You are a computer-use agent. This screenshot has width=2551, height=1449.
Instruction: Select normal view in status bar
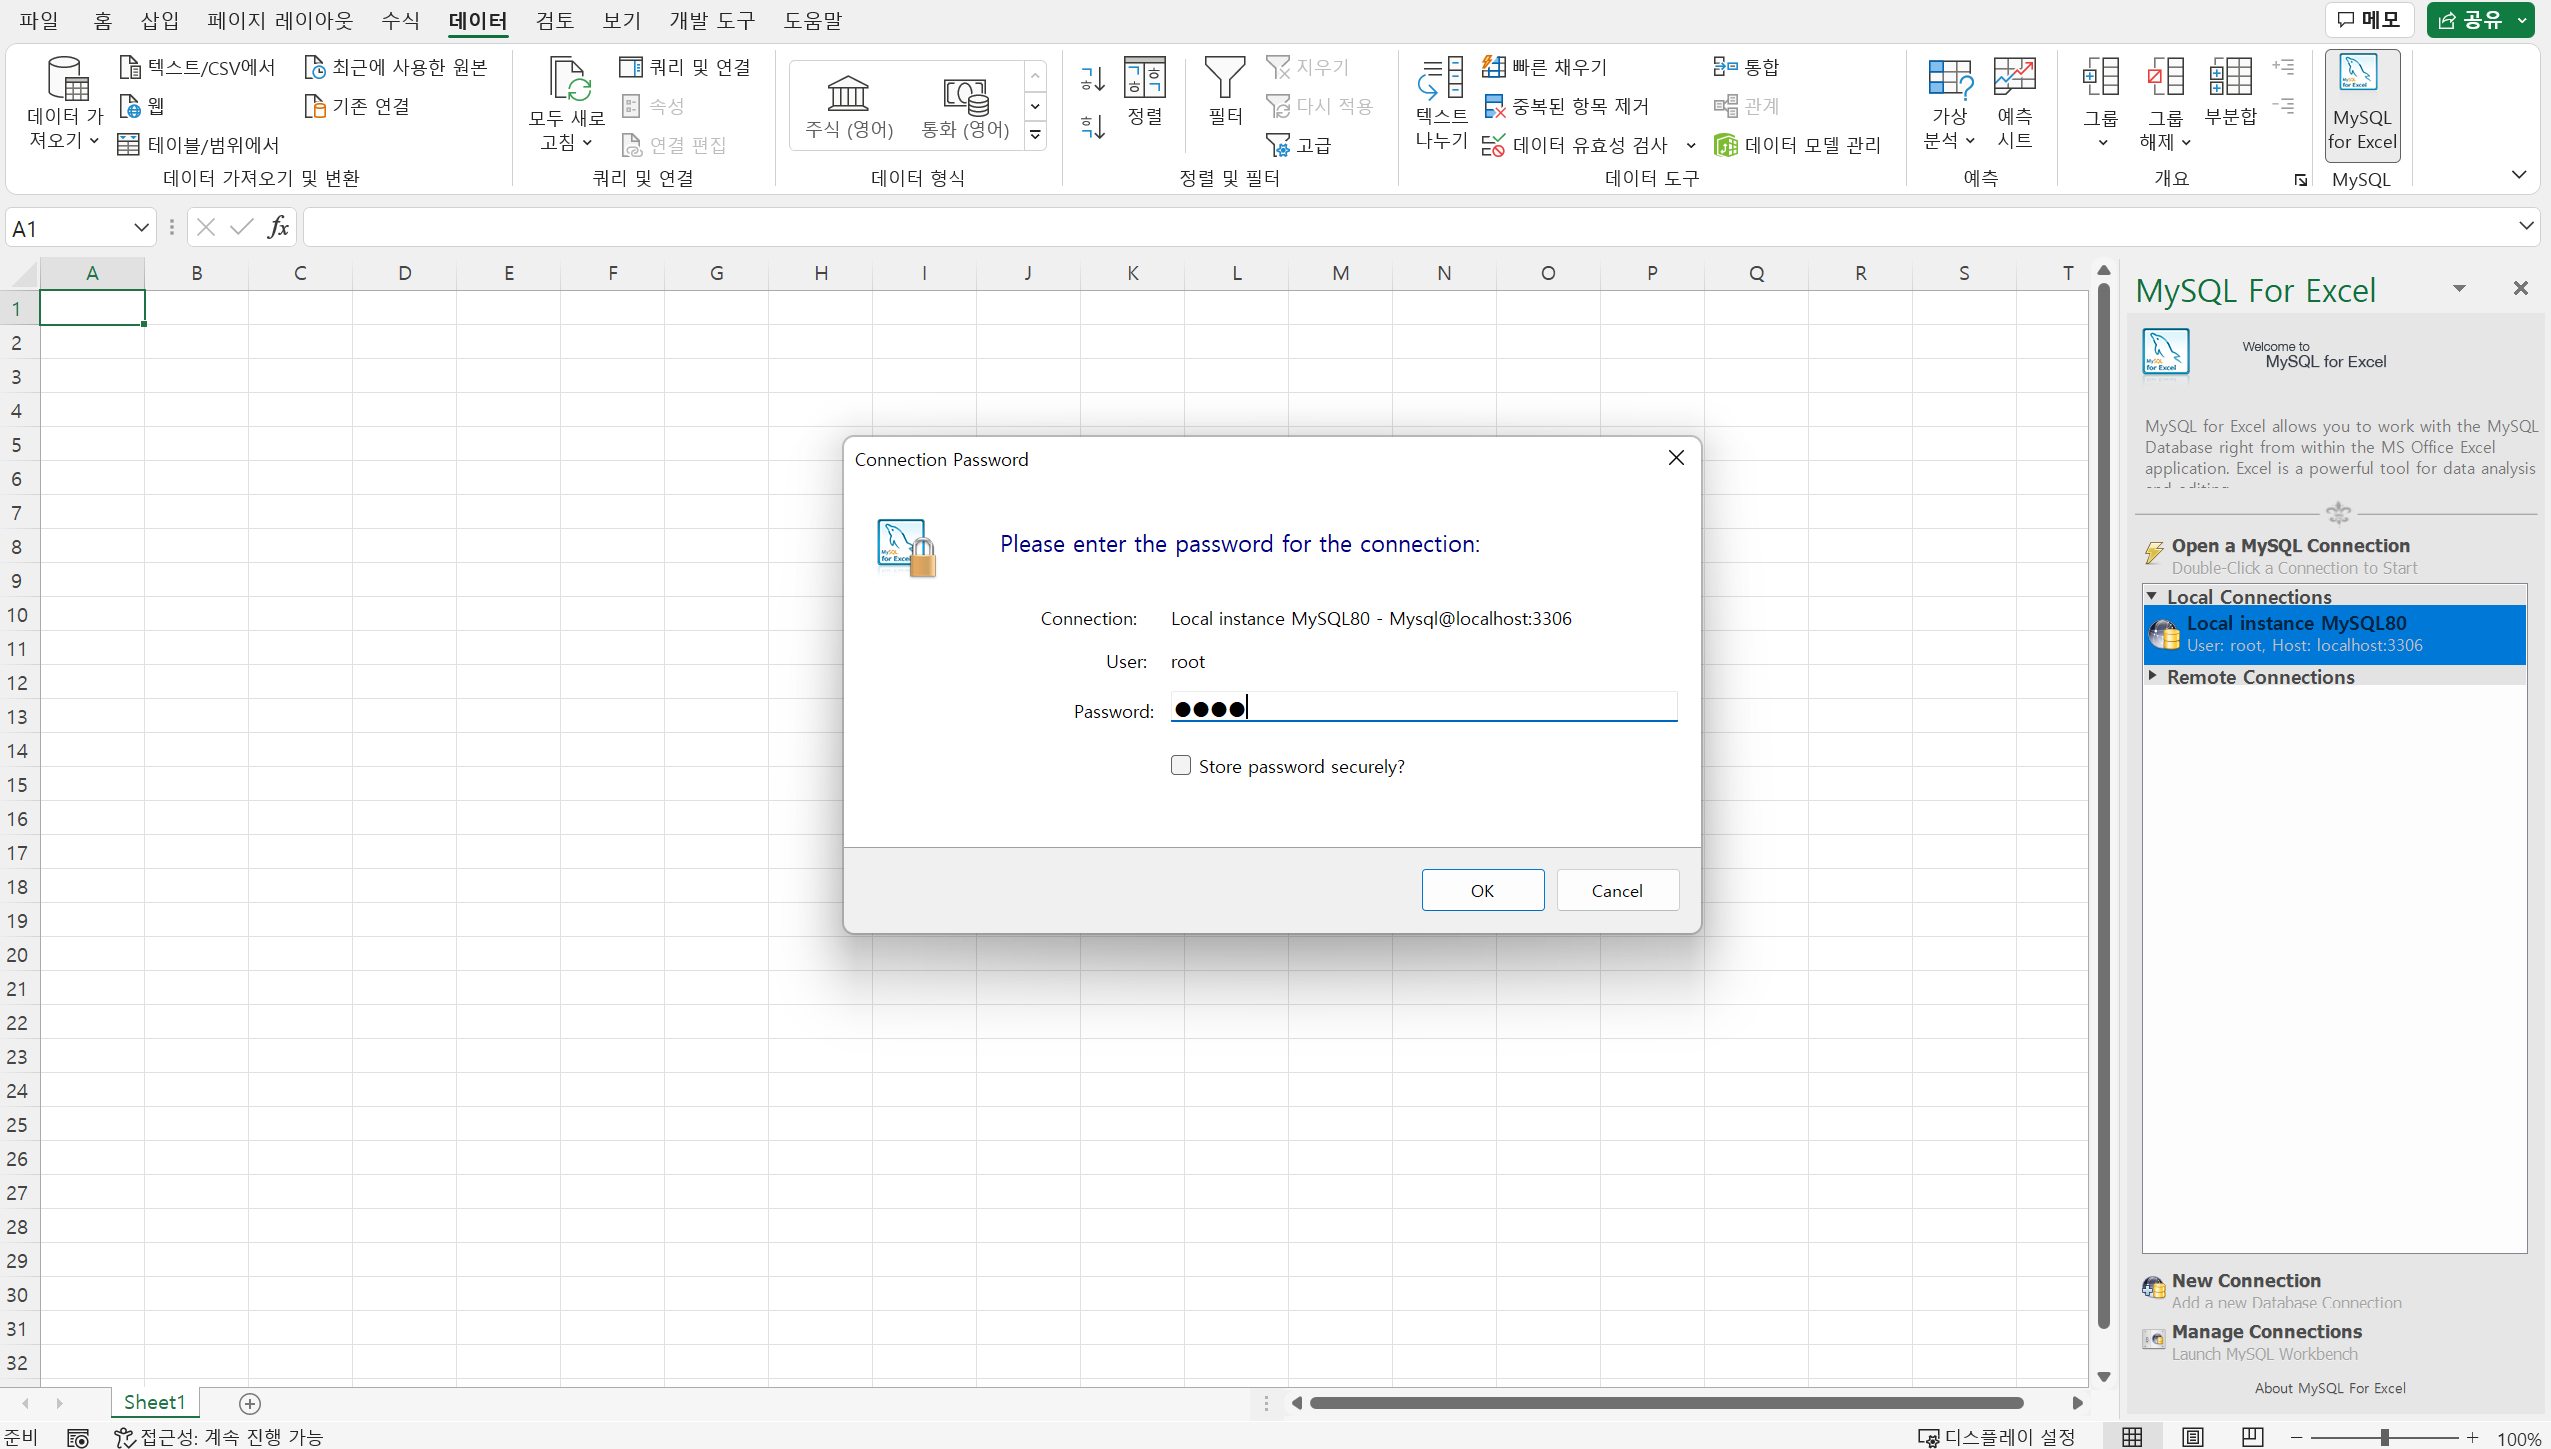(x=2132, y=1437)
